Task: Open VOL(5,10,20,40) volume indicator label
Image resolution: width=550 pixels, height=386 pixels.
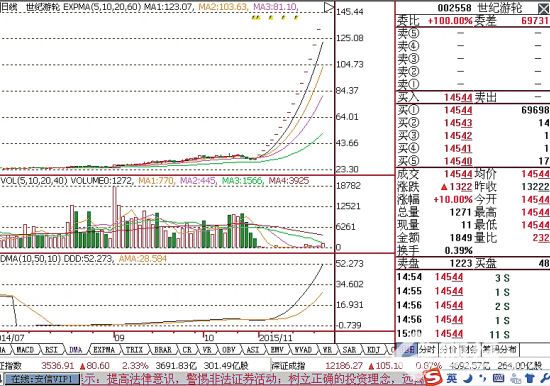Action: [x=34, y=181]
